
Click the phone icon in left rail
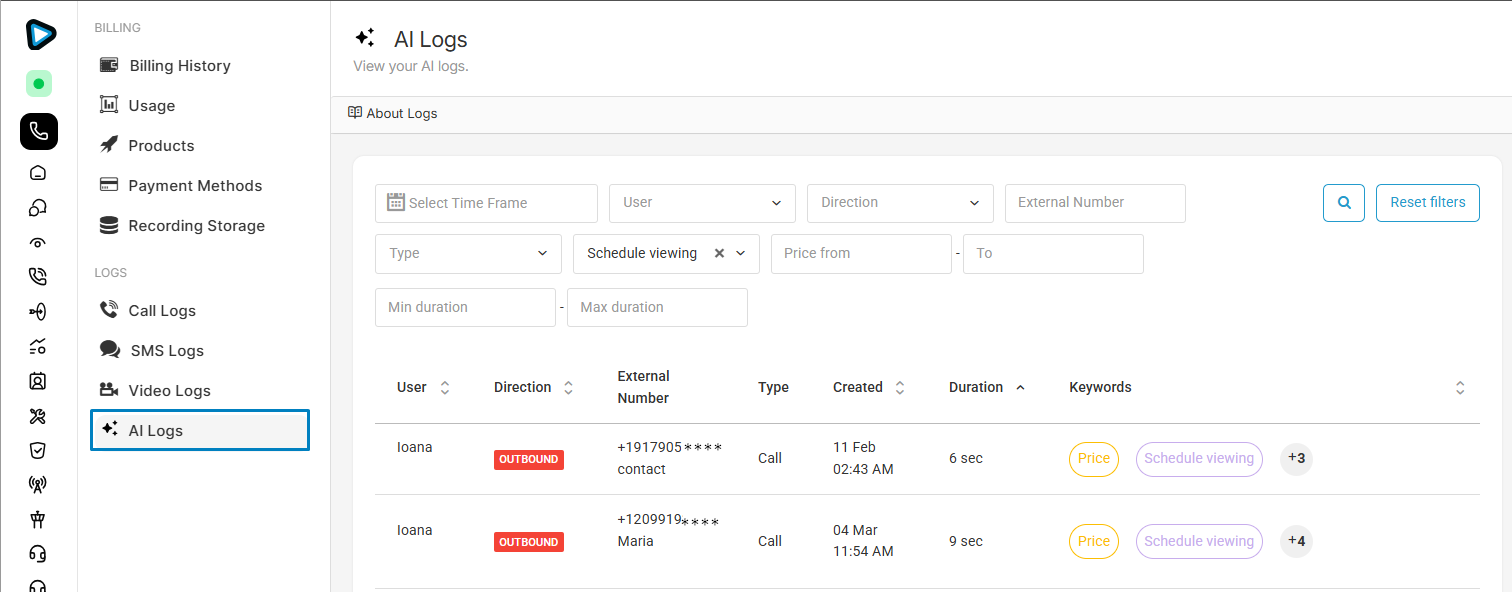pos(38,131)
